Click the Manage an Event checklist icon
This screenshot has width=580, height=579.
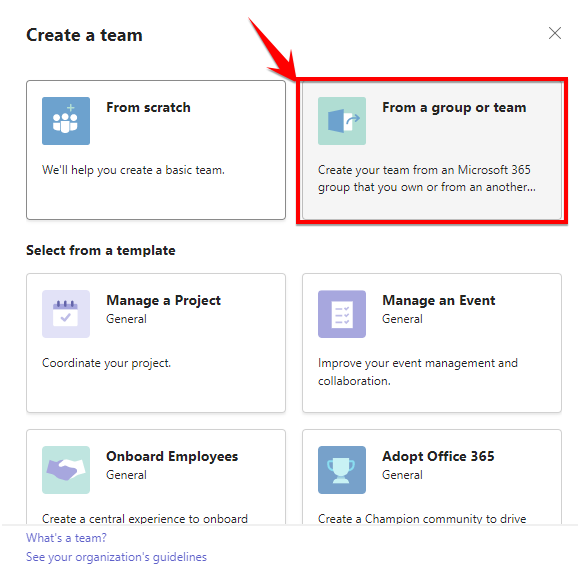coord(342,314)
